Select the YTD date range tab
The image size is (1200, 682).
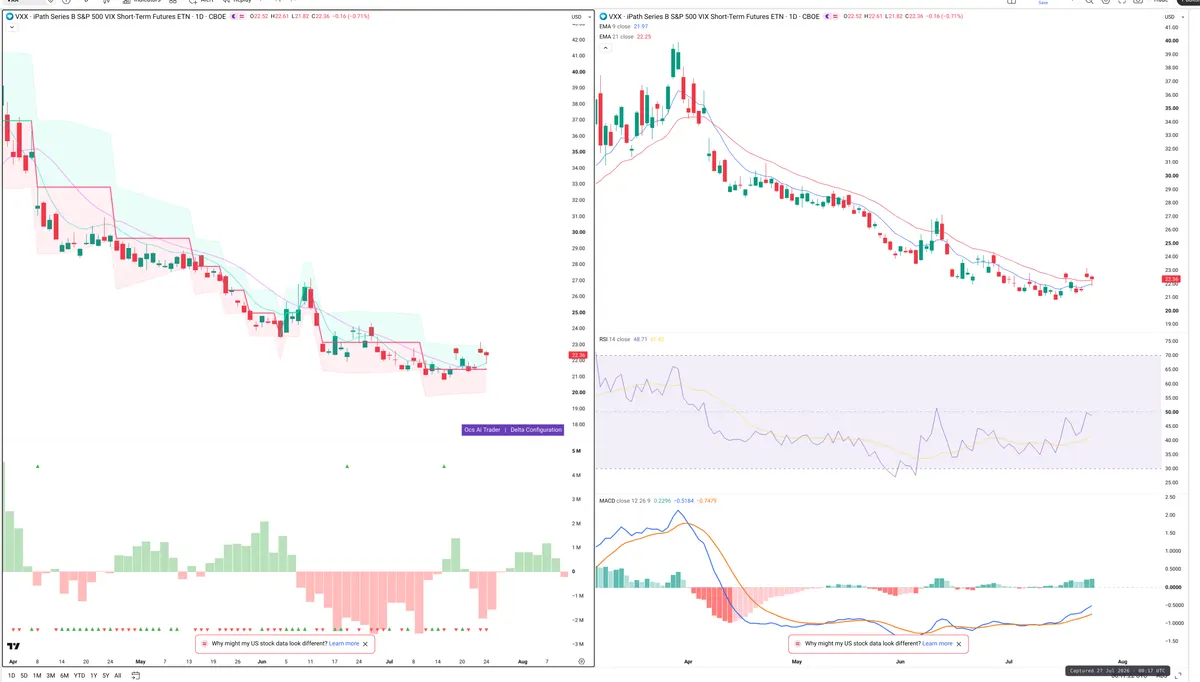(80, 675)
